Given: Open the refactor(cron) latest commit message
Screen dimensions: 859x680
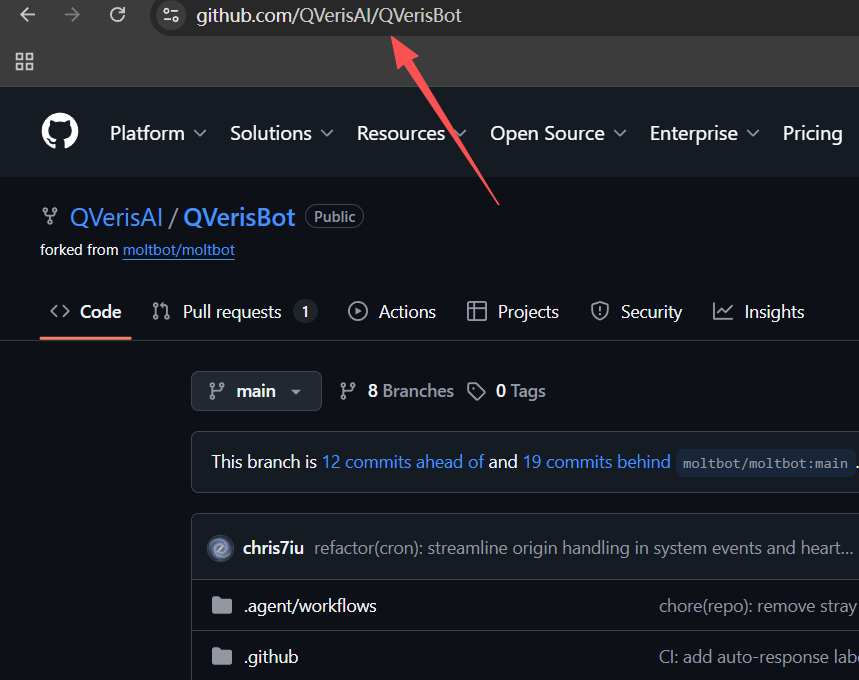Looking at the screenshot, I should (x=583, y=548).
